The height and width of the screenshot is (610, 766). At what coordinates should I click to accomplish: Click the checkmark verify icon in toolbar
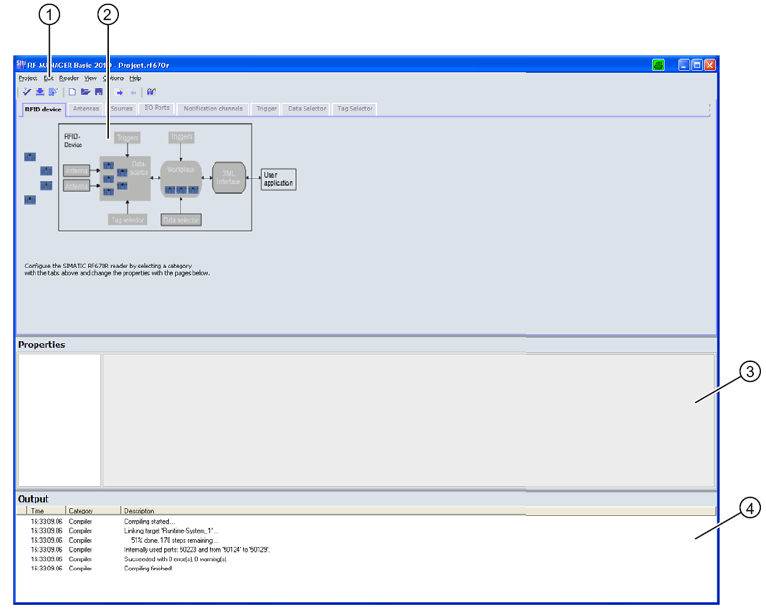[27, 92]
